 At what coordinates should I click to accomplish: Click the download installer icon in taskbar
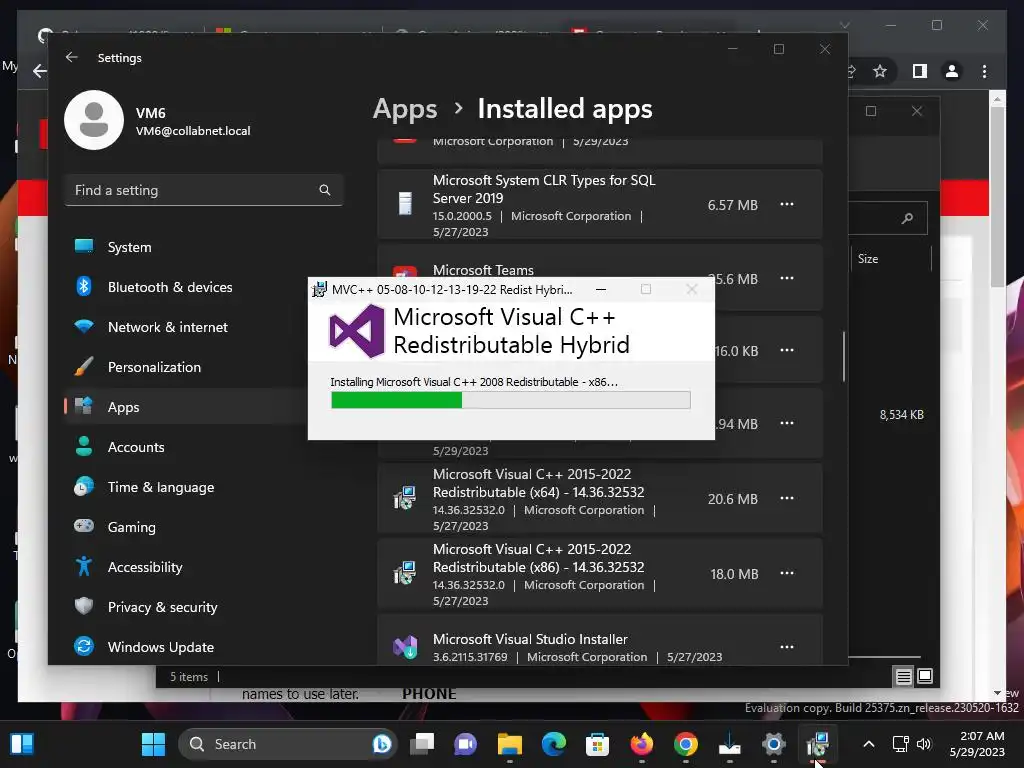(729, 744)
